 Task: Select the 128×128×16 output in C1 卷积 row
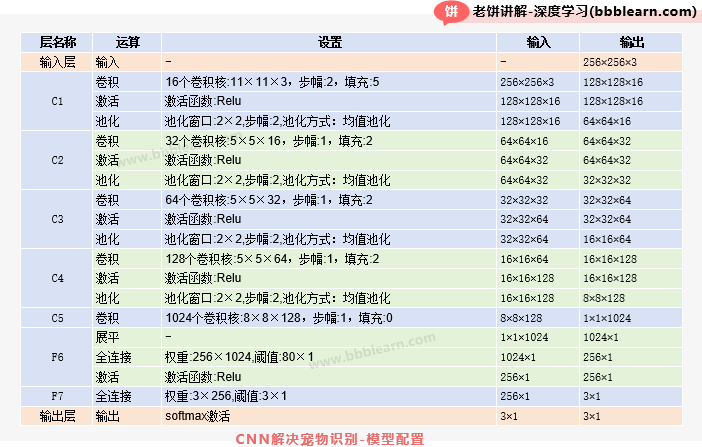[631, 82]
